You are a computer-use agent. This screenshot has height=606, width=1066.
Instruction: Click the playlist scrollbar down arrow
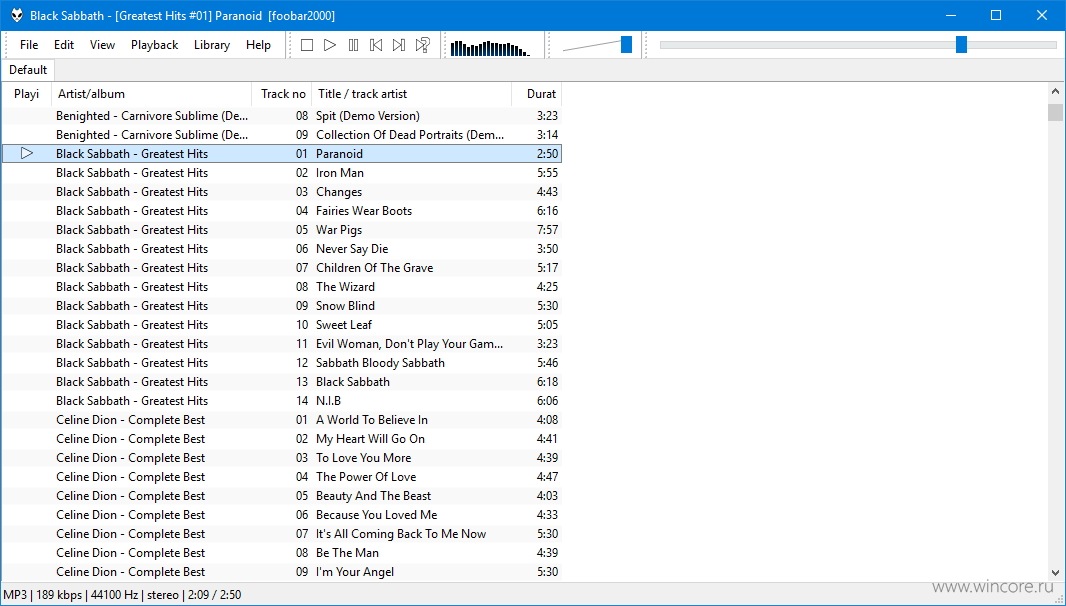click(x=1055, y=573)
